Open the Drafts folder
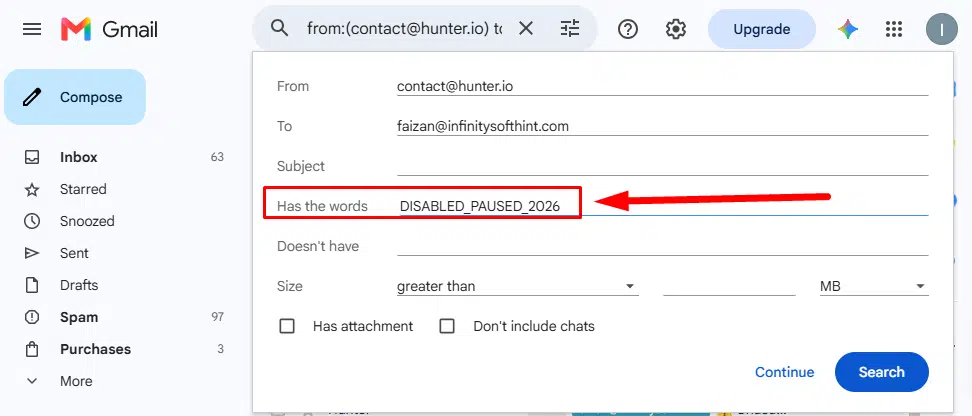The width and height of the screenshot is (972, 416). [x=79, y=285]
